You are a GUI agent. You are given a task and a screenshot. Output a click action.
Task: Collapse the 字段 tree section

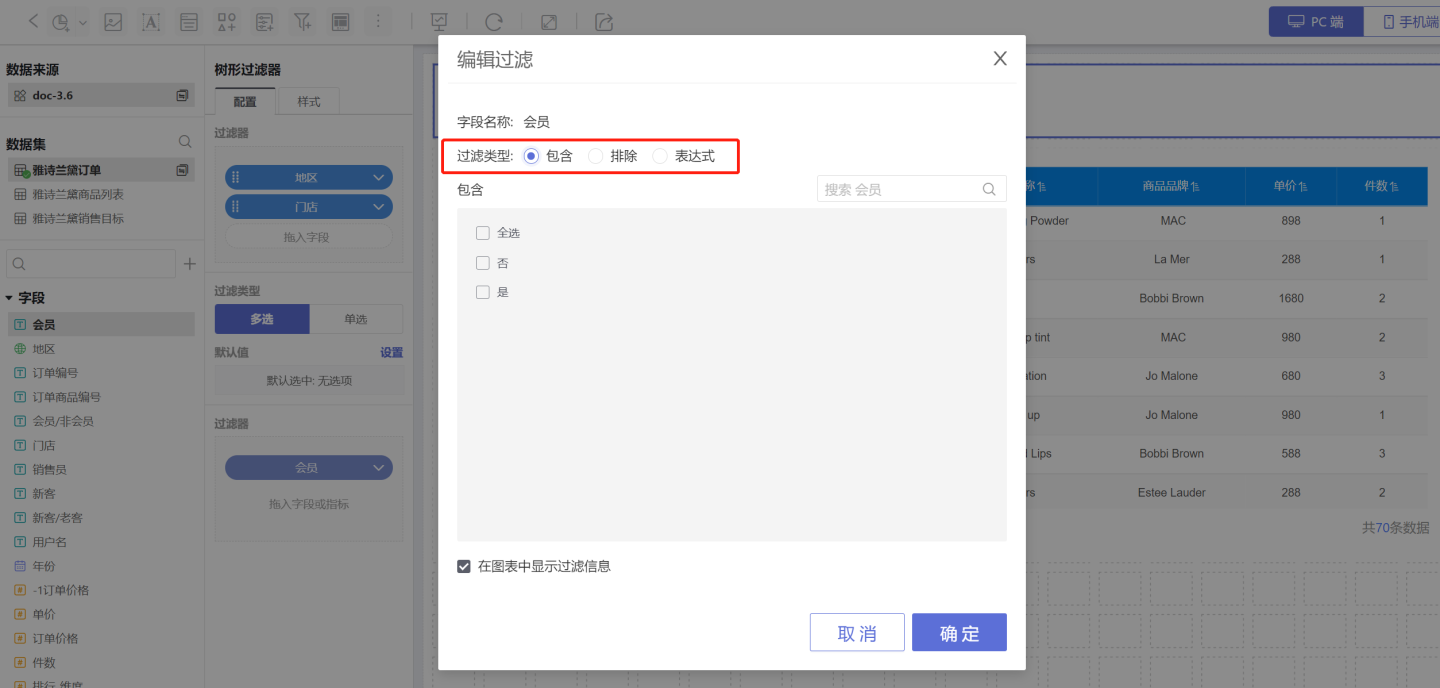click(10, 298)
